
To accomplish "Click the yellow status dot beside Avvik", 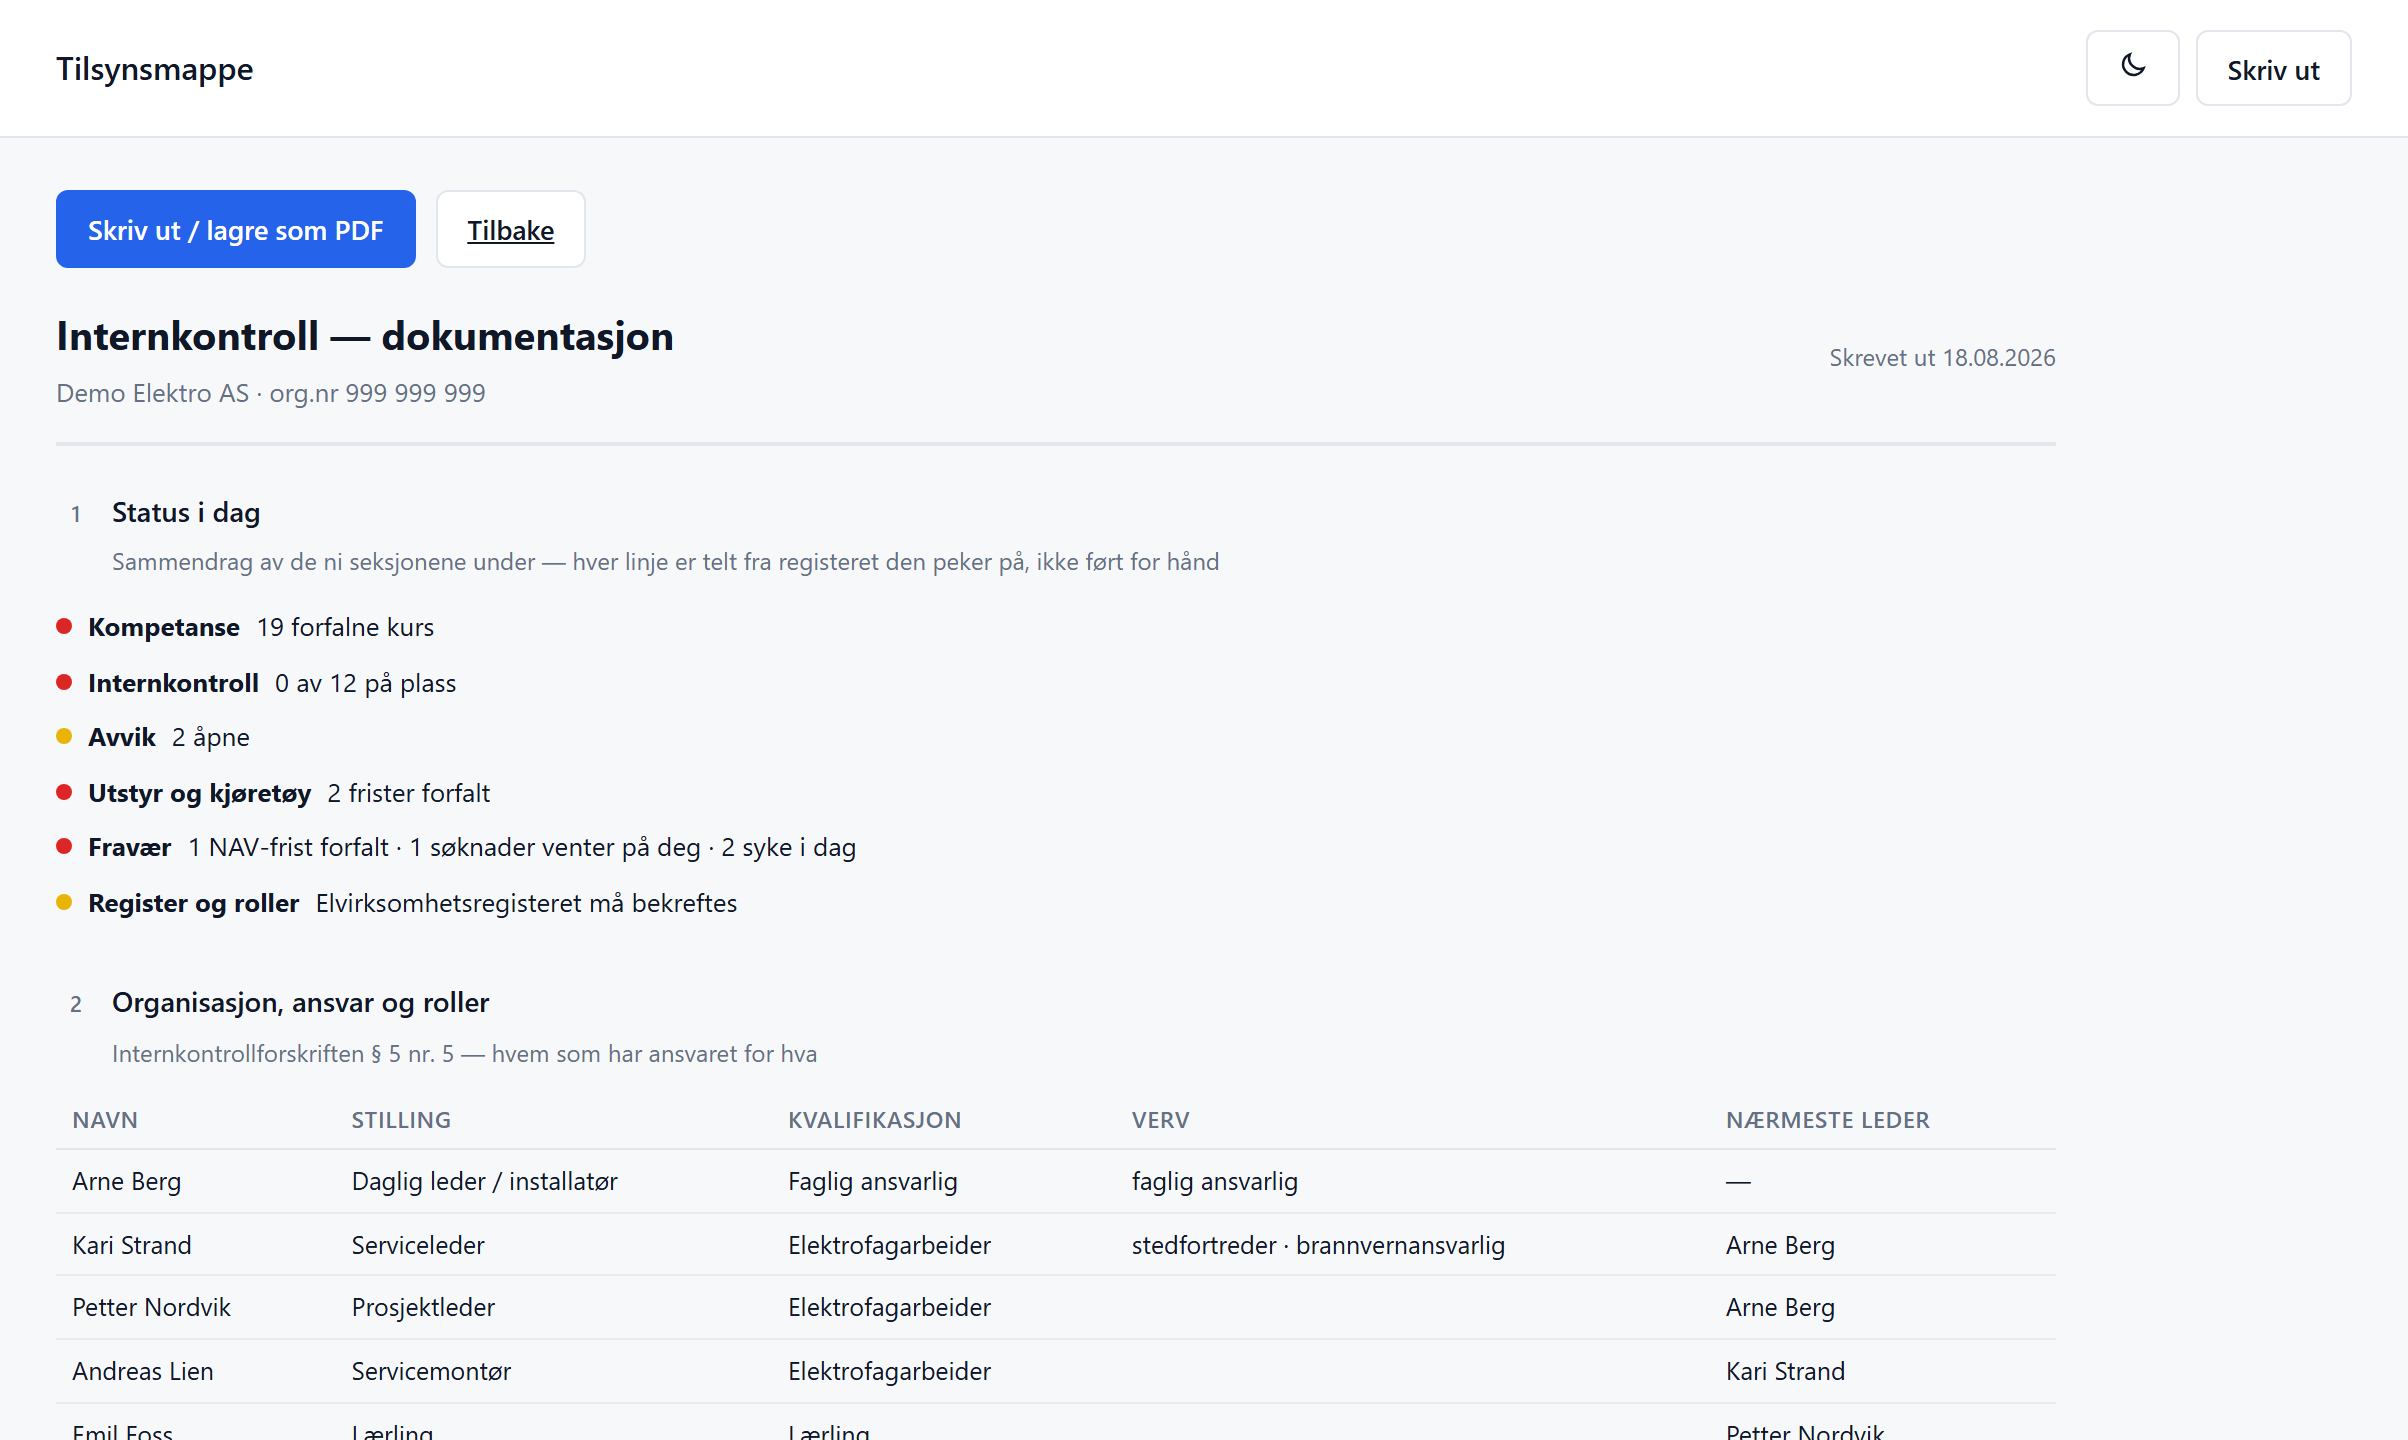I will (x=64, y=736).
